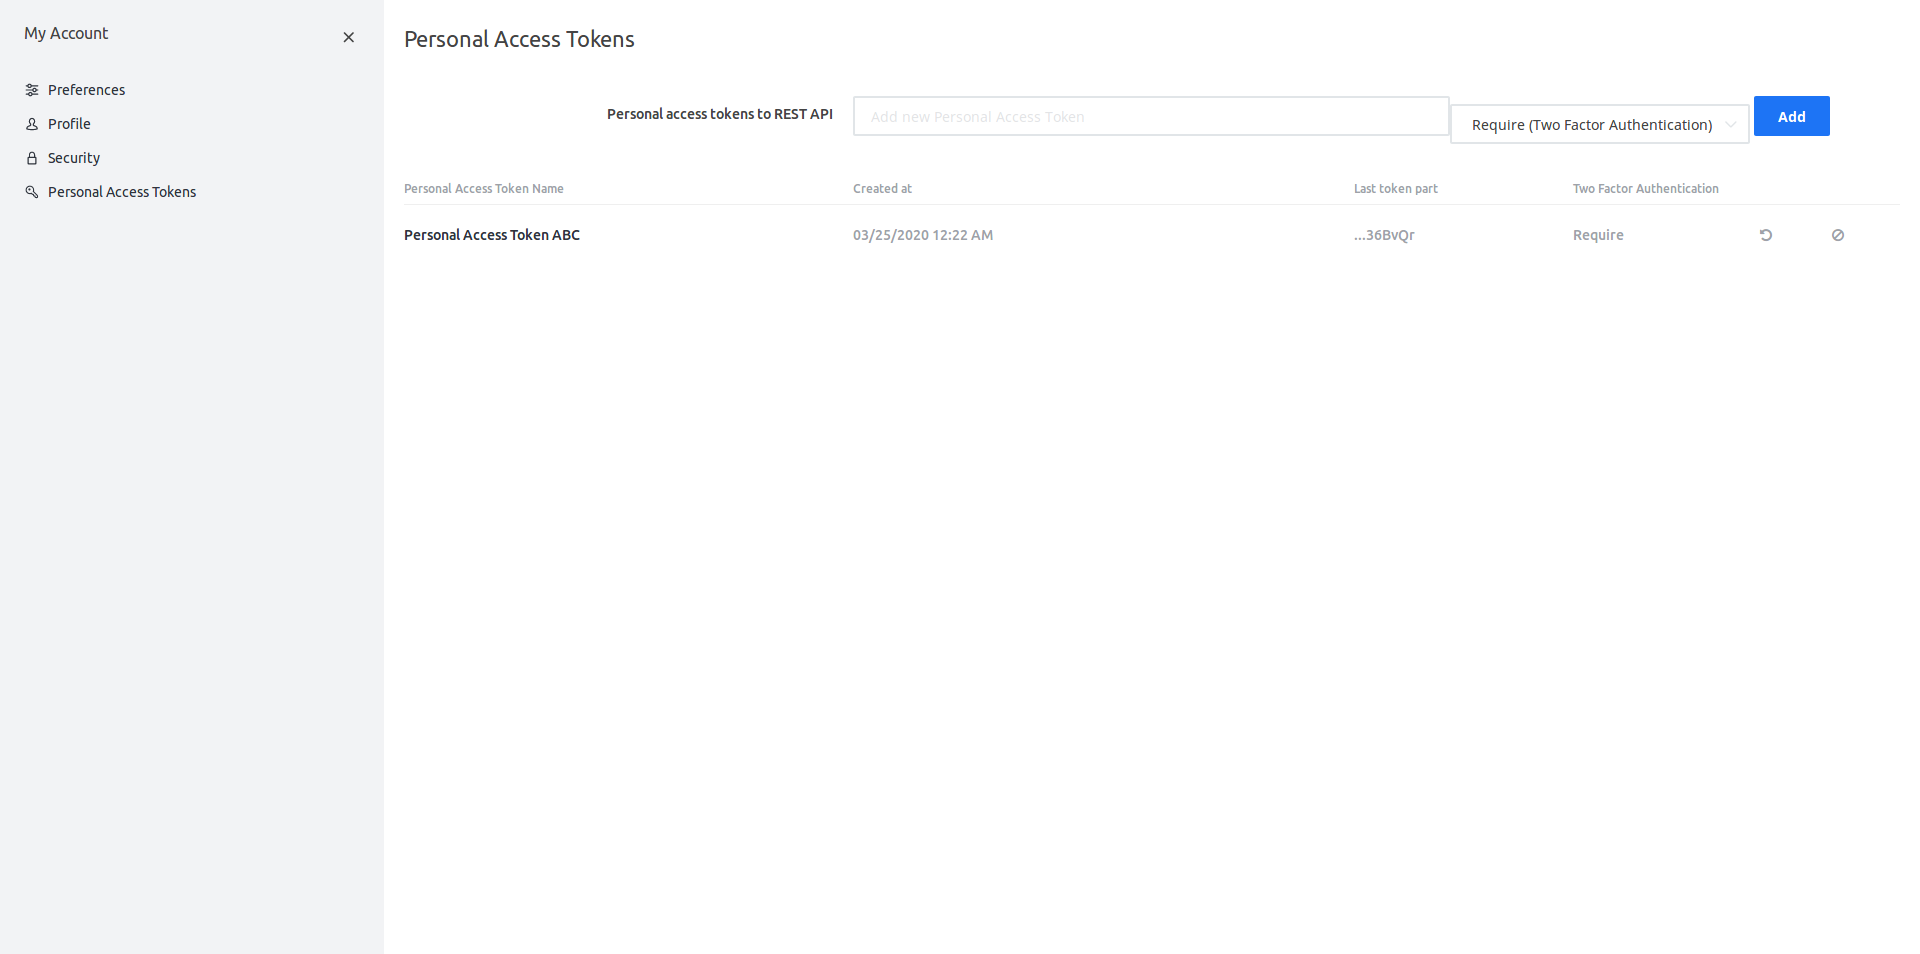Viewport: 1920px width, 954px height.
Task: Click the Created at column header
Action: 882,188
